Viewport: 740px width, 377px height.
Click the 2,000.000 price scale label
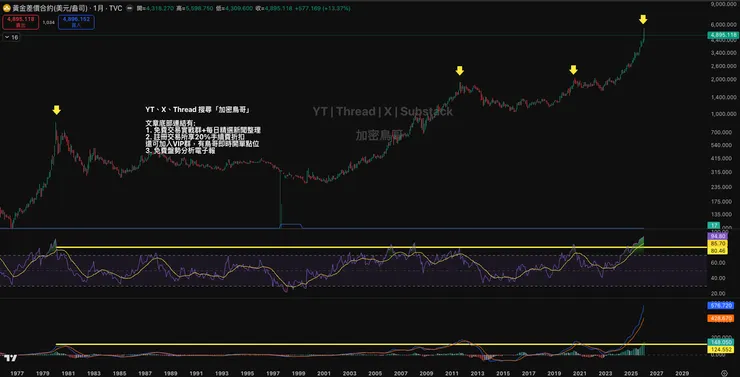(724, 79)
